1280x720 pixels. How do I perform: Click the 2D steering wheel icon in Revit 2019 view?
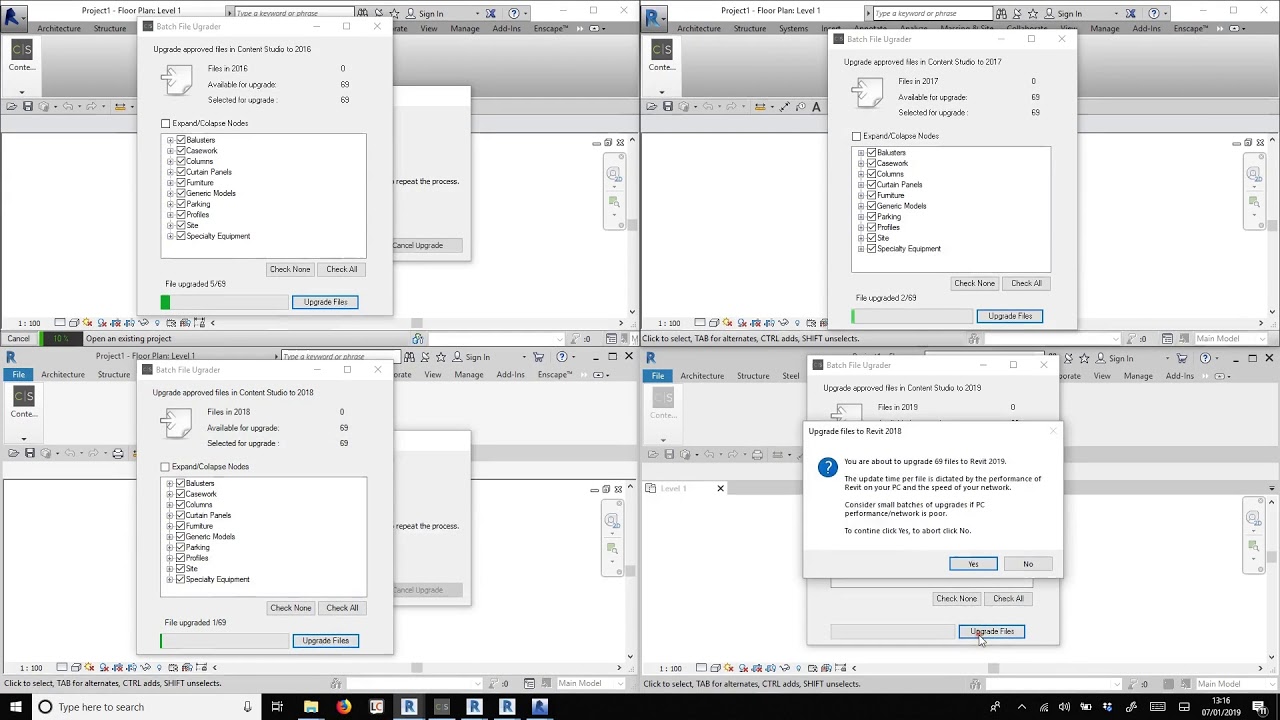(x=1253, y=519)
